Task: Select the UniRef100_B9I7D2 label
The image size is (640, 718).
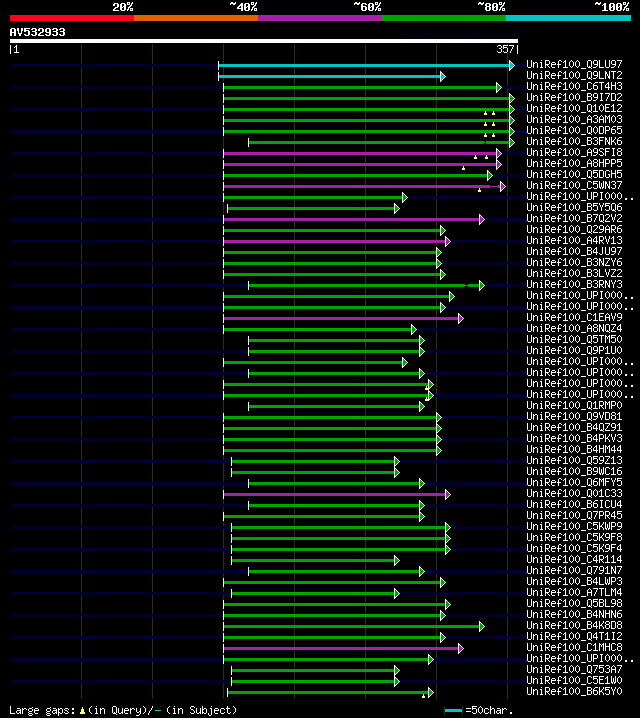Action: point(574,97)
